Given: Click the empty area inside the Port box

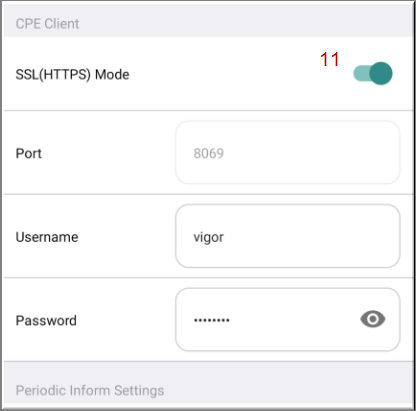Looking at the screenshot, I should click(310, 152).
